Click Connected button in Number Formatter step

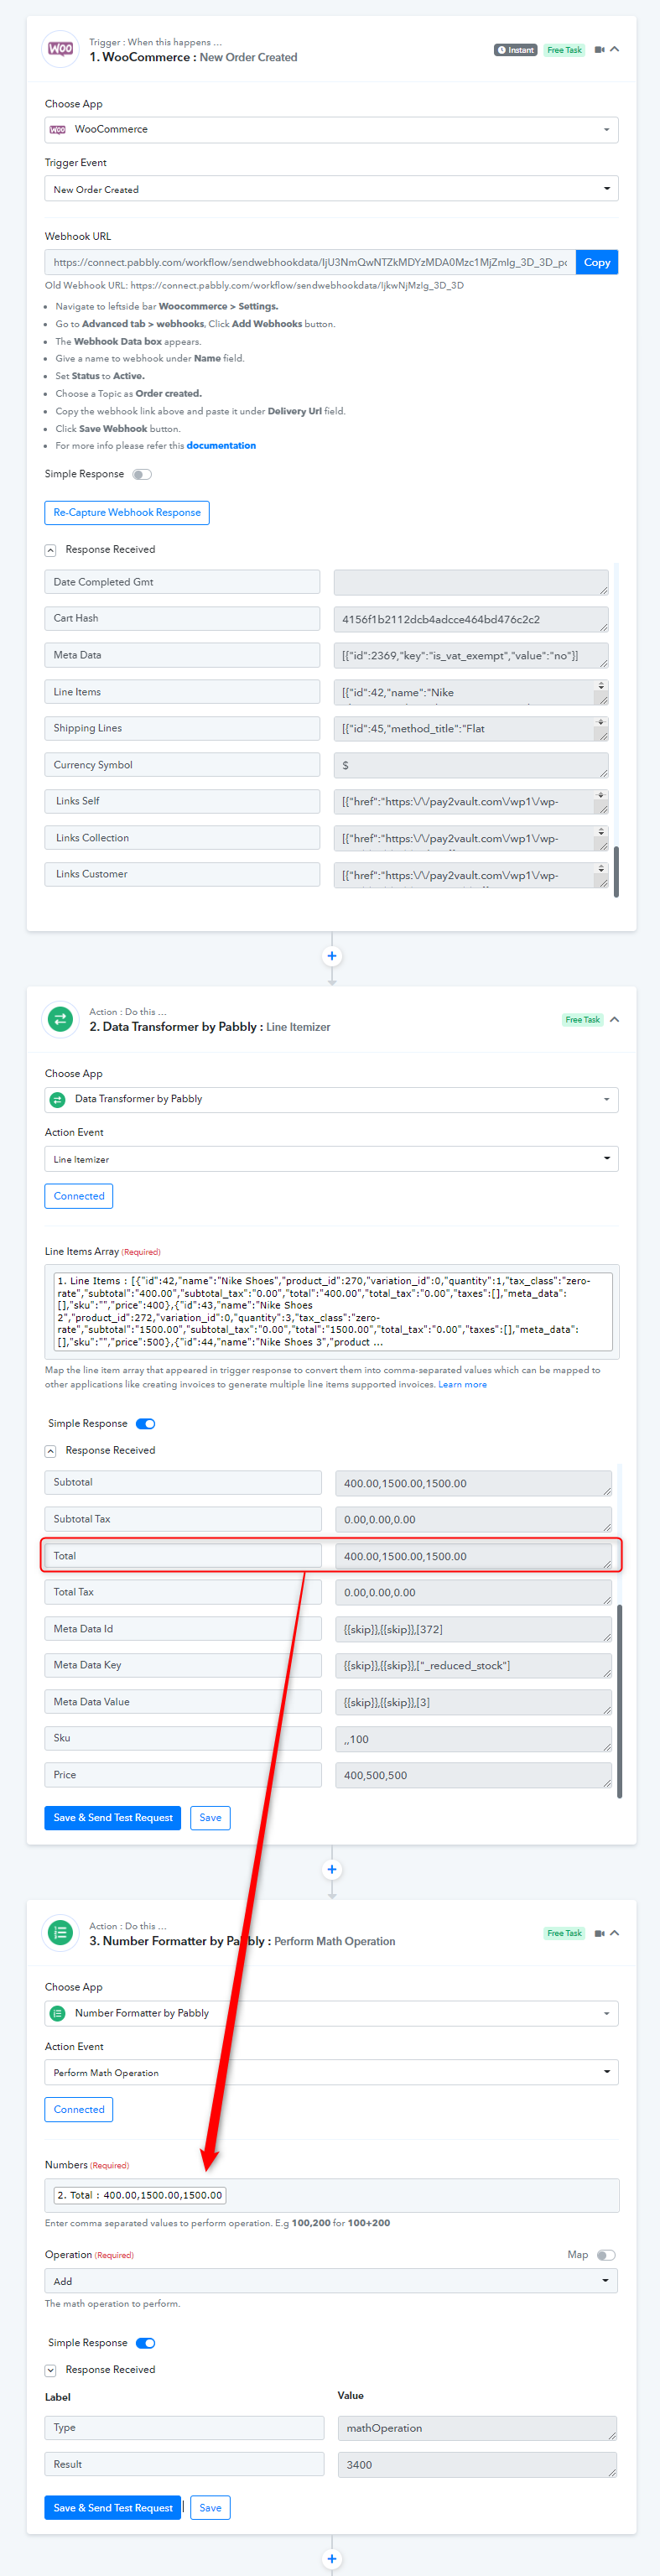tap(79, 2110)
